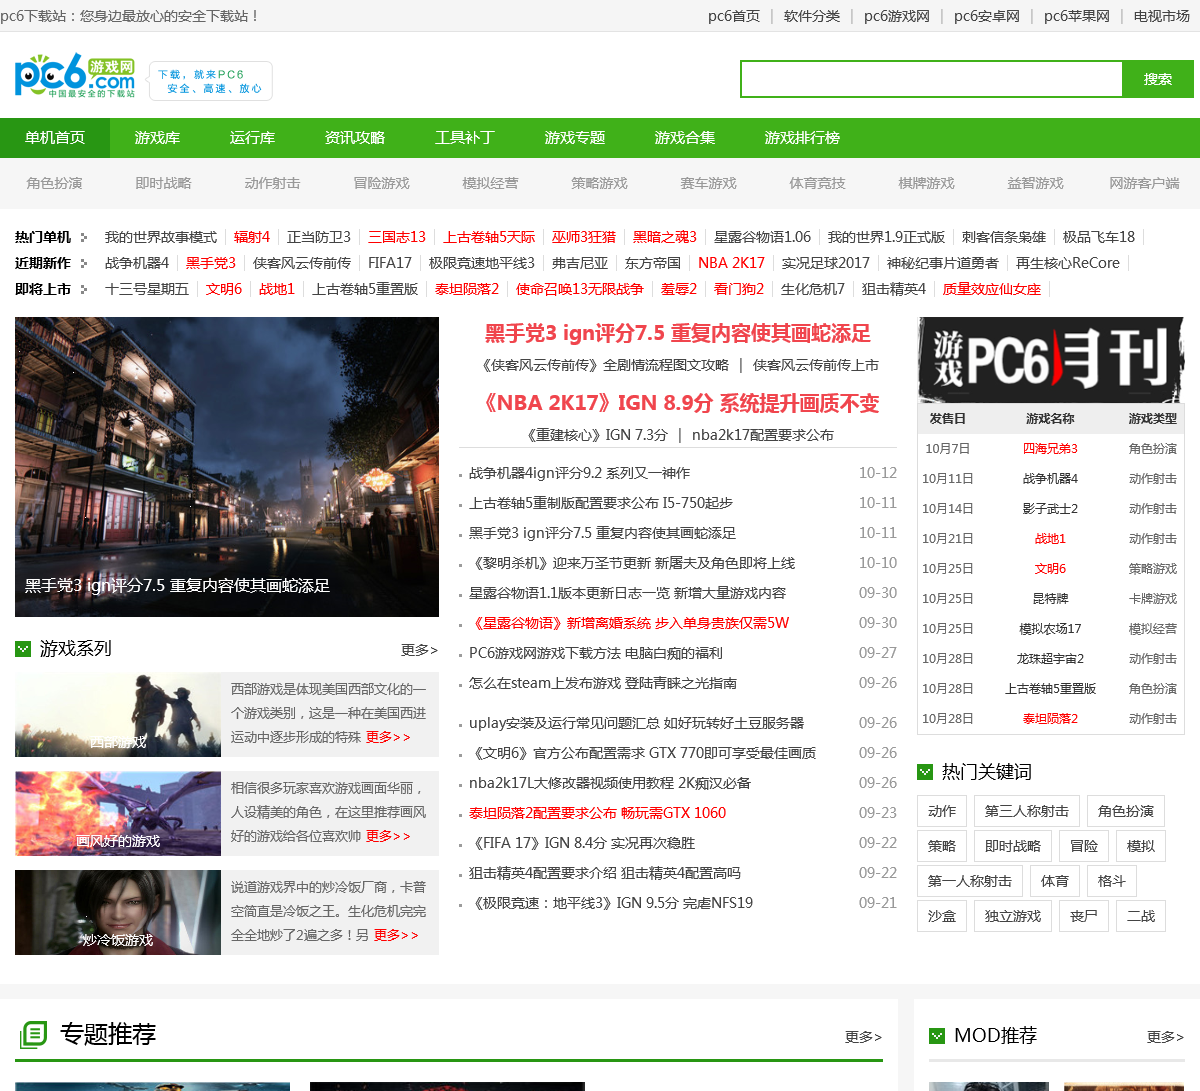Select the 丧尸 keyword tag
This screenshot has height=1091, width=1200.
tap(1084, 916)
